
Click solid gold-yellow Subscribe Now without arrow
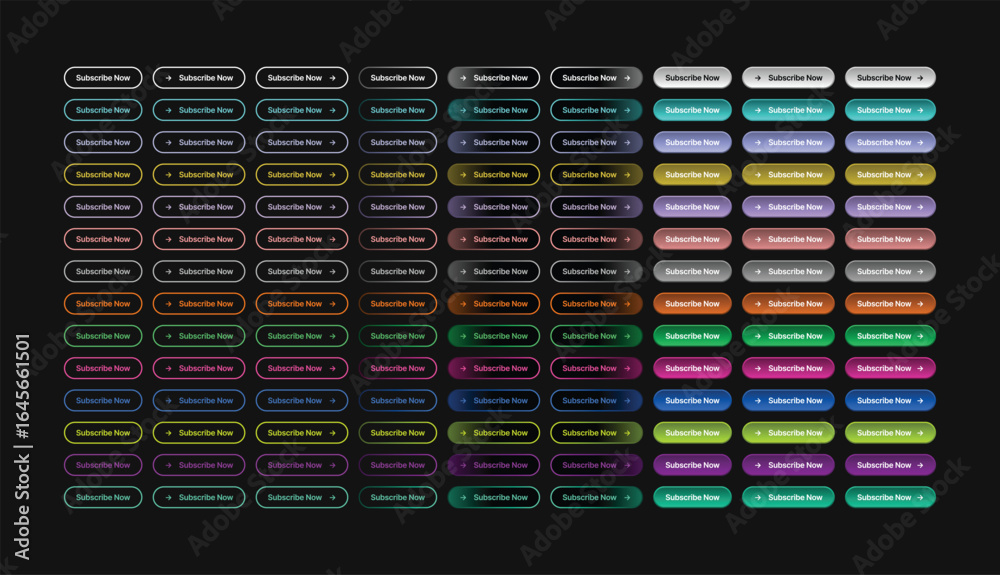point(692,175)
